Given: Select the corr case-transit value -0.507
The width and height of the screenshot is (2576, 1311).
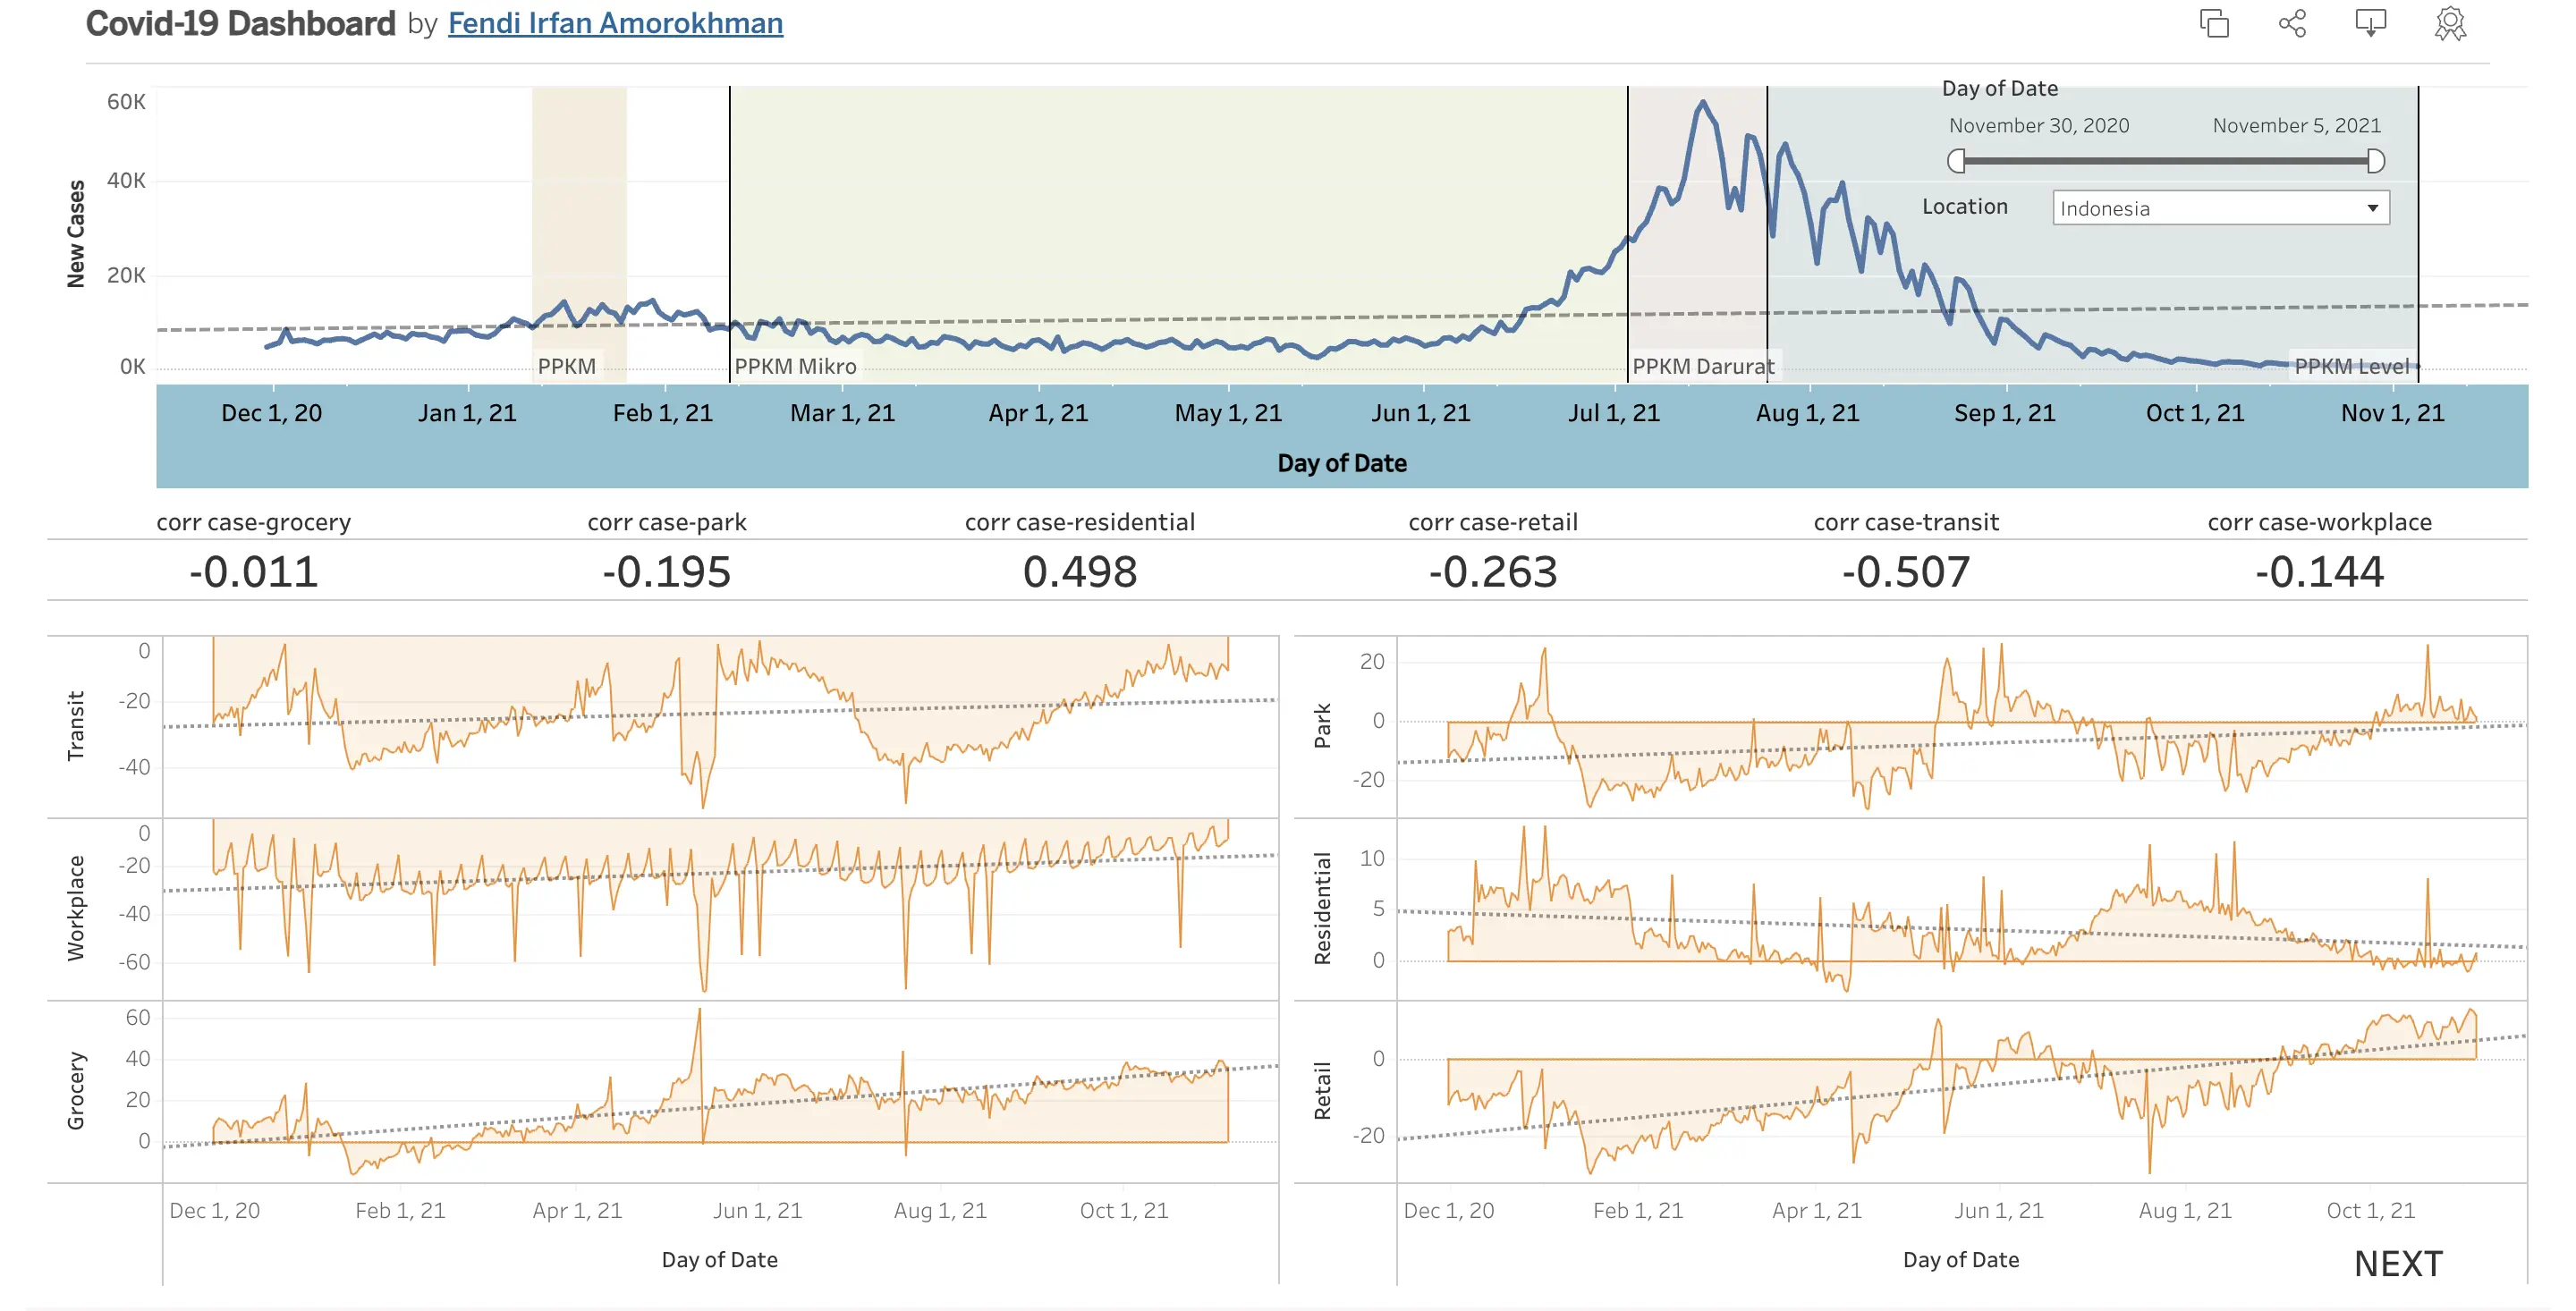Looking at the screenshot, I should 1905,572.
